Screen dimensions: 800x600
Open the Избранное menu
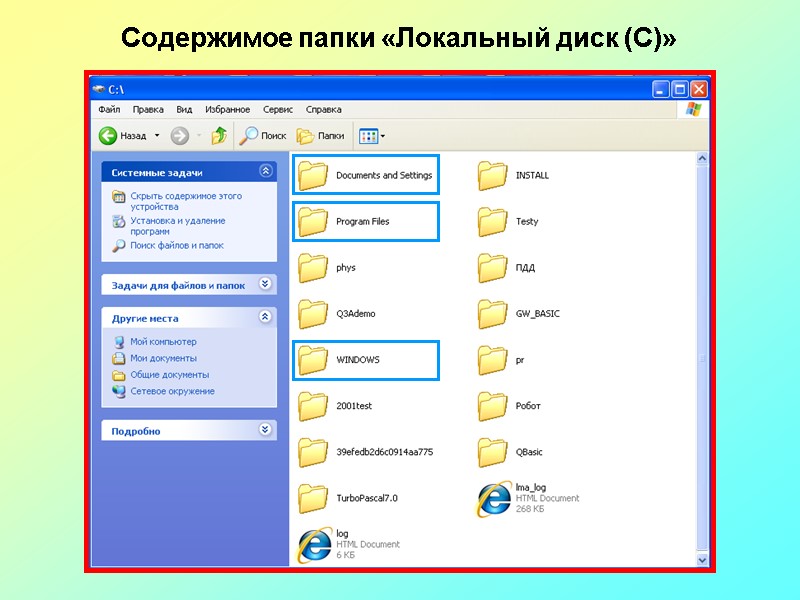click(x=228, y=109)
